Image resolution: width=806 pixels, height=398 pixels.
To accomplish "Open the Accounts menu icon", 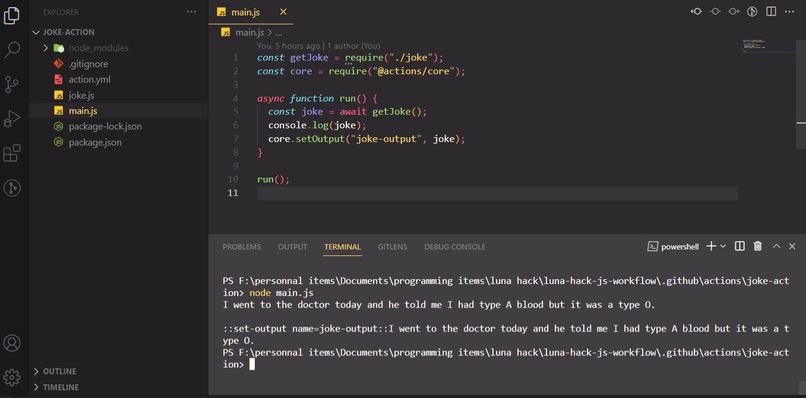I will tap(11, 342).
